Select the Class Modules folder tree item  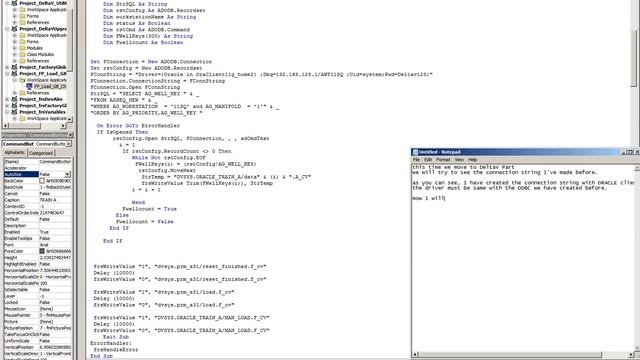pos(40,54)
